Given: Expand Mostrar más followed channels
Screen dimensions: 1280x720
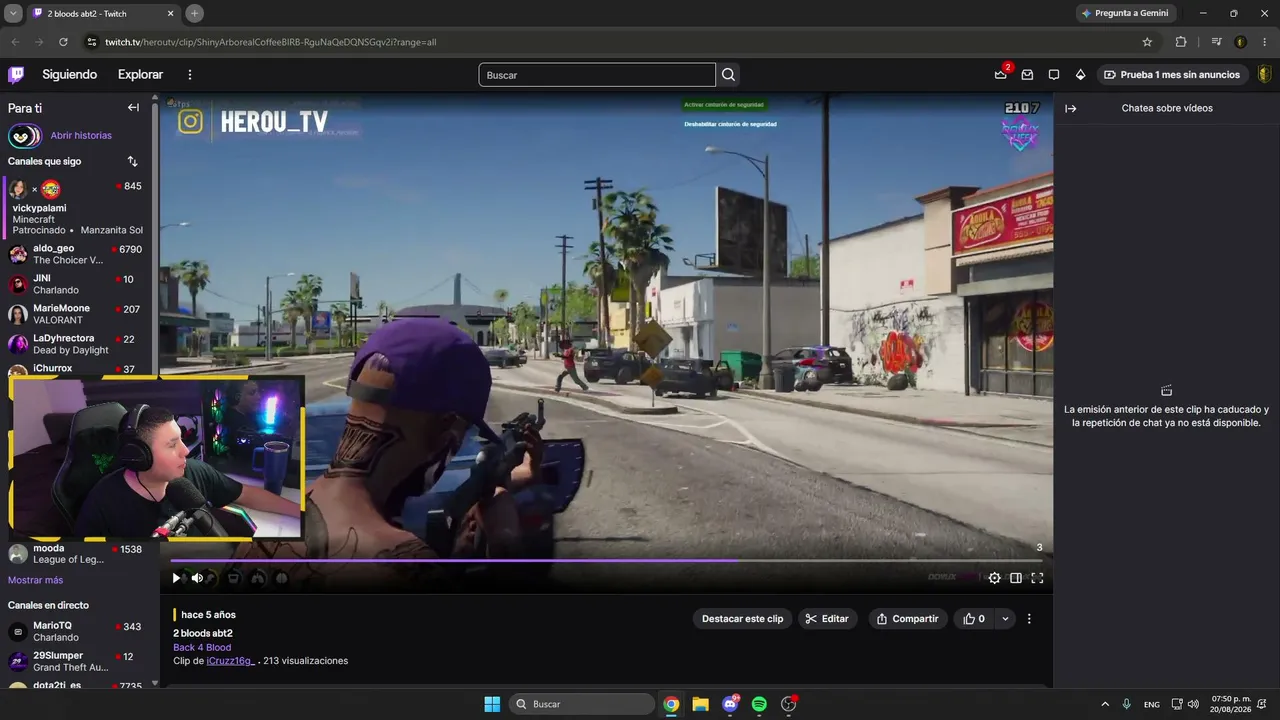Looking at the screenshot, I should [x=35, y=580].
